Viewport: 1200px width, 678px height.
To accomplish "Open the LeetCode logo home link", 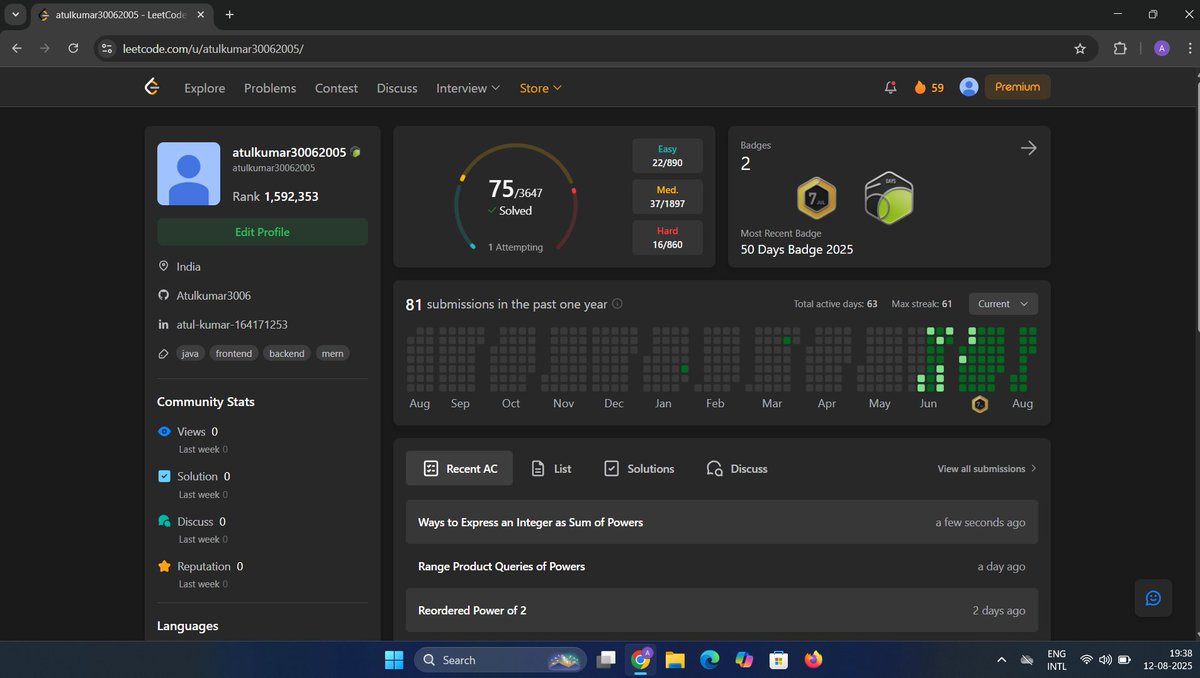I will point(152,87).
